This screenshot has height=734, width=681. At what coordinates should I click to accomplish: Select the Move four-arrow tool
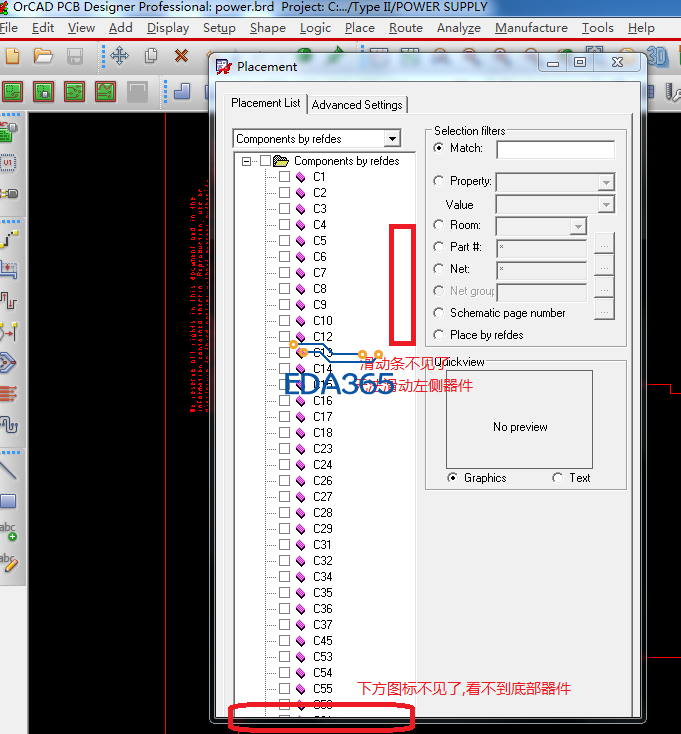(x=120, y=56)
